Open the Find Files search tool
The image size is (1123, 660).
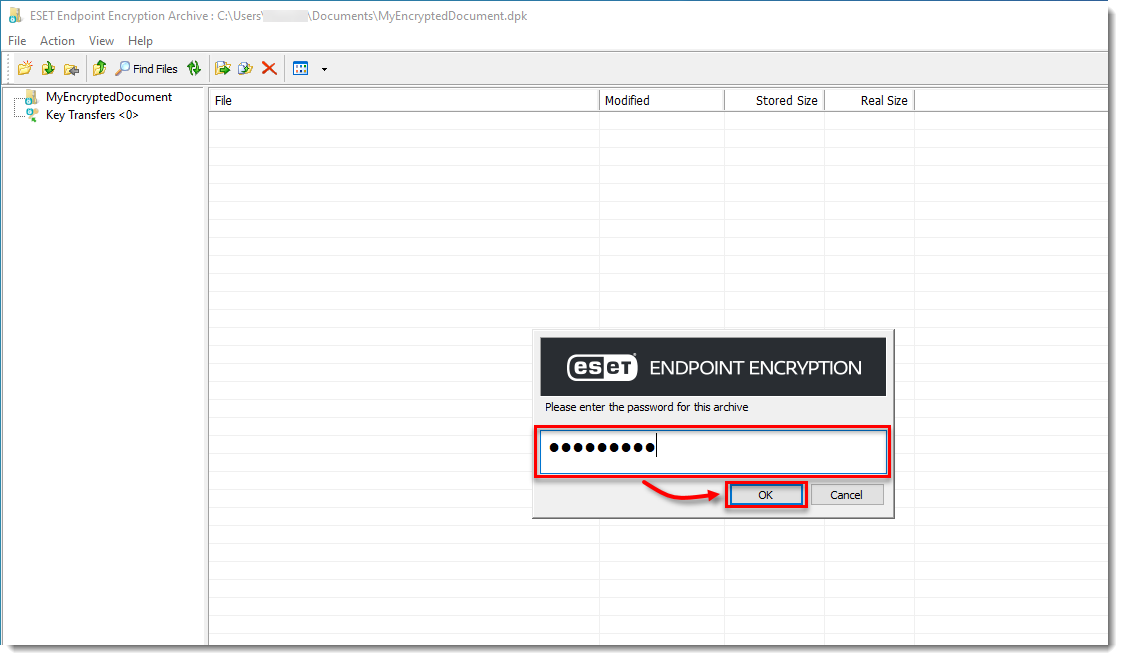click(x=145, y=68)
